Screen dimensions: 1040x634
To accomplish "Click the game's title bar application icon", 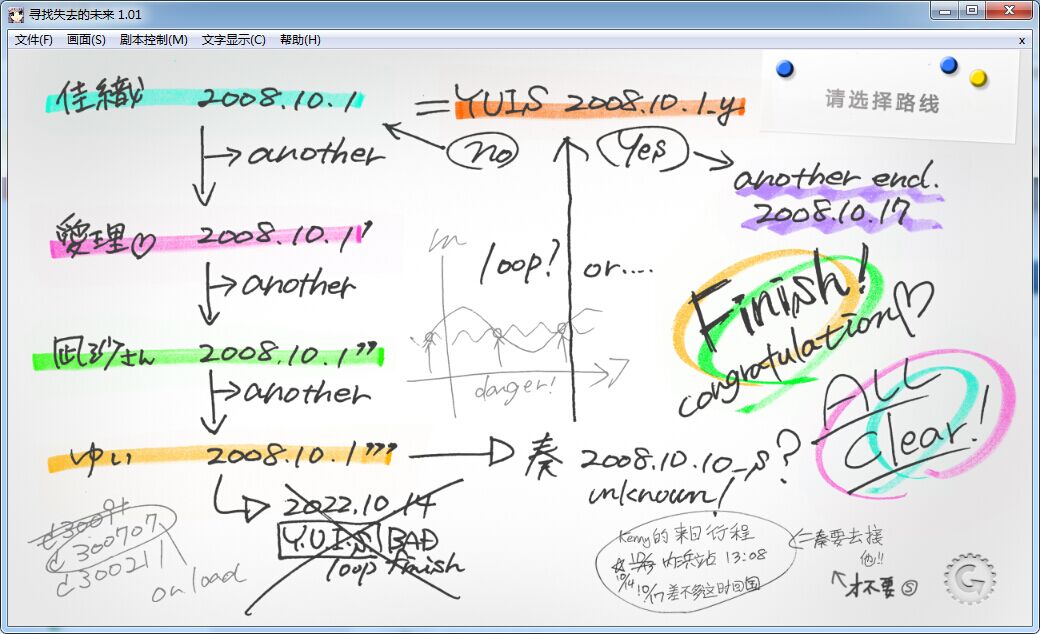I will [x=15, y=14].
